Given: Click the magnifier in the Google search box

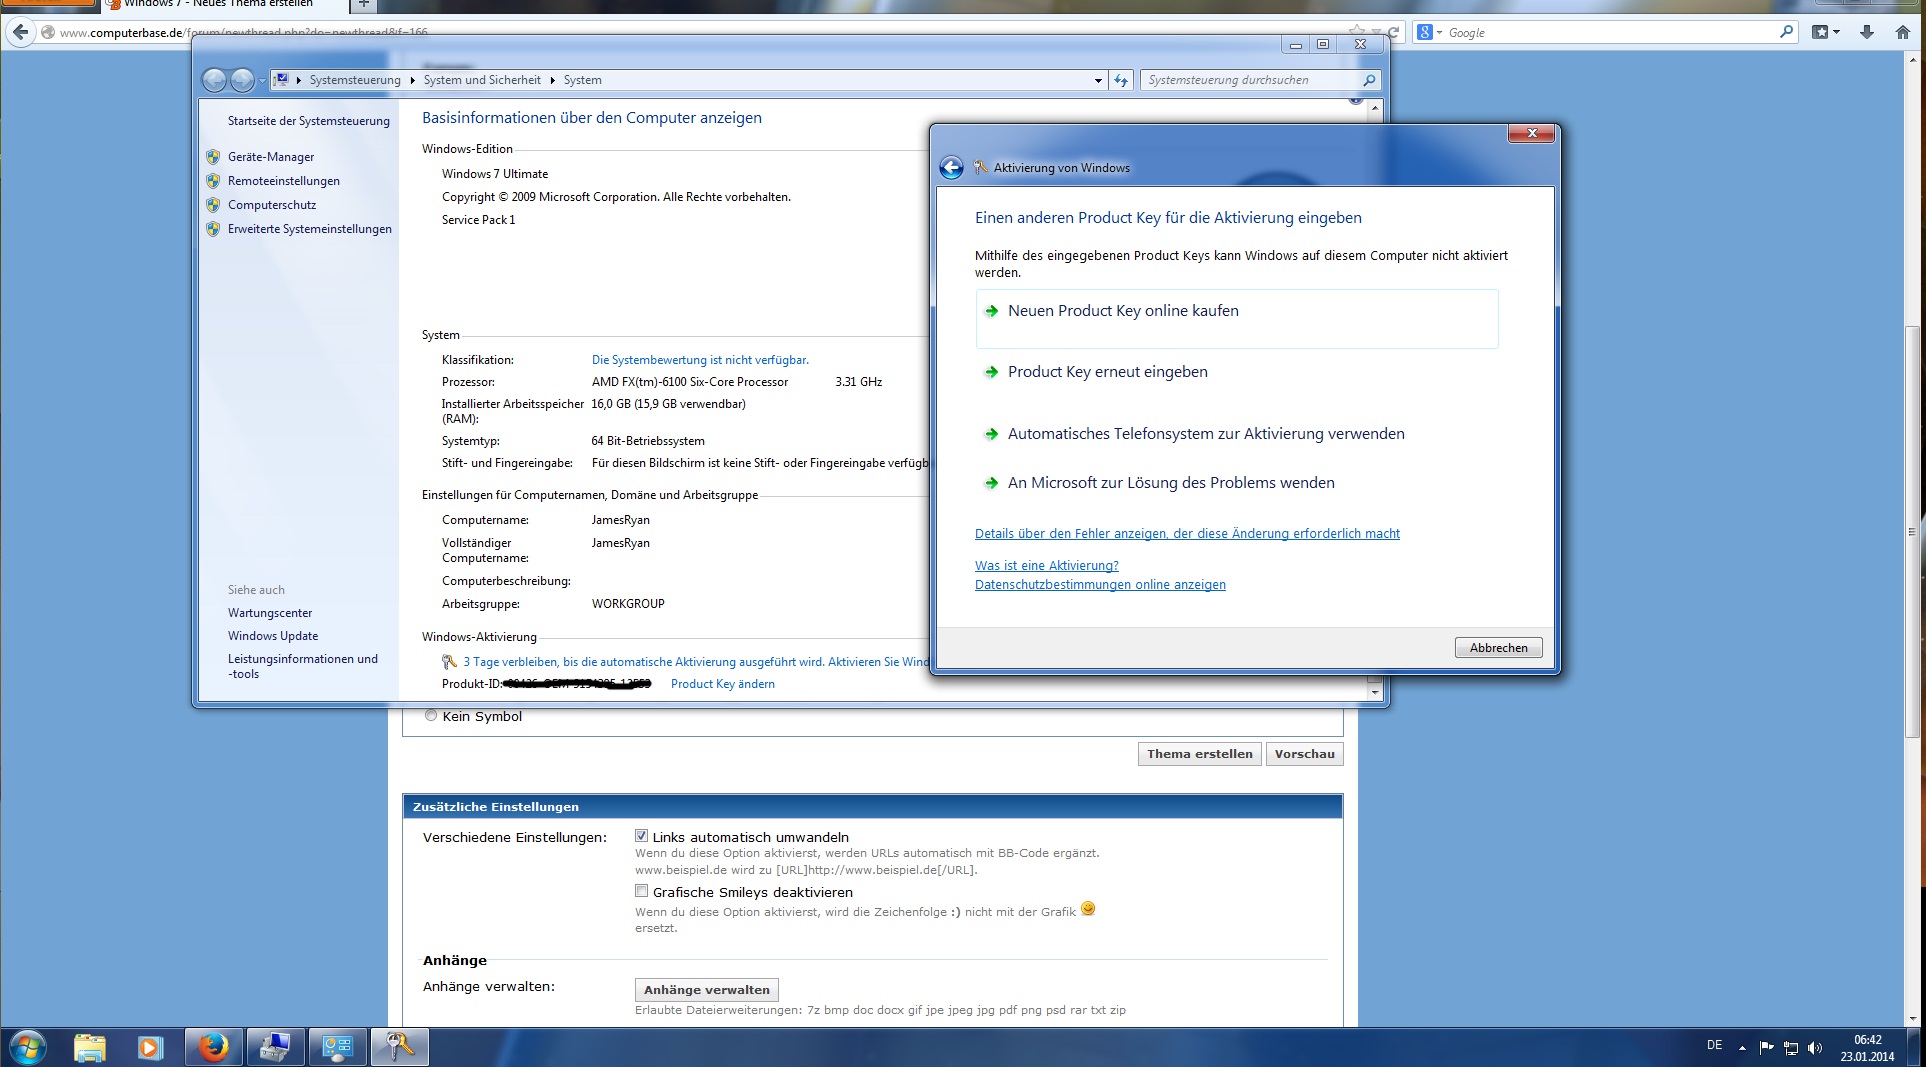Looking at the screenshot, I should [1786, 32].
